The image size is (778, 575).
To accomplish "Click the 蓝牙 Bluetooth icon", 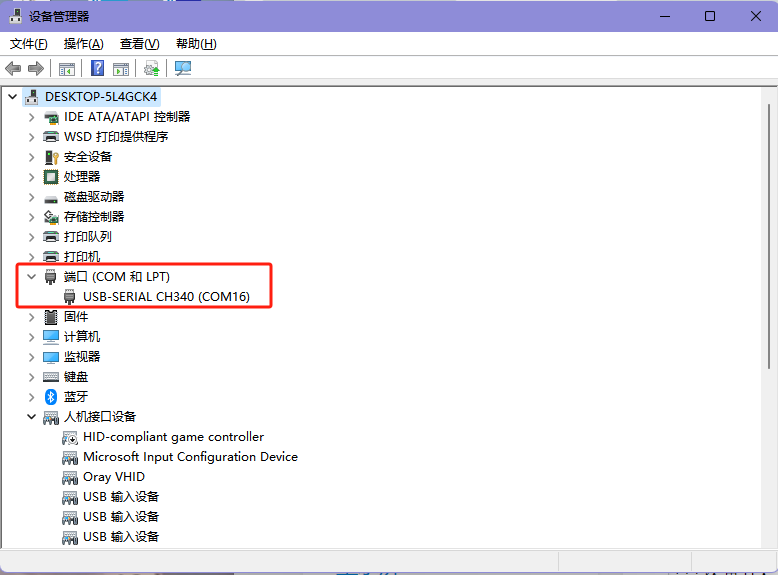I will coord(51,396).
